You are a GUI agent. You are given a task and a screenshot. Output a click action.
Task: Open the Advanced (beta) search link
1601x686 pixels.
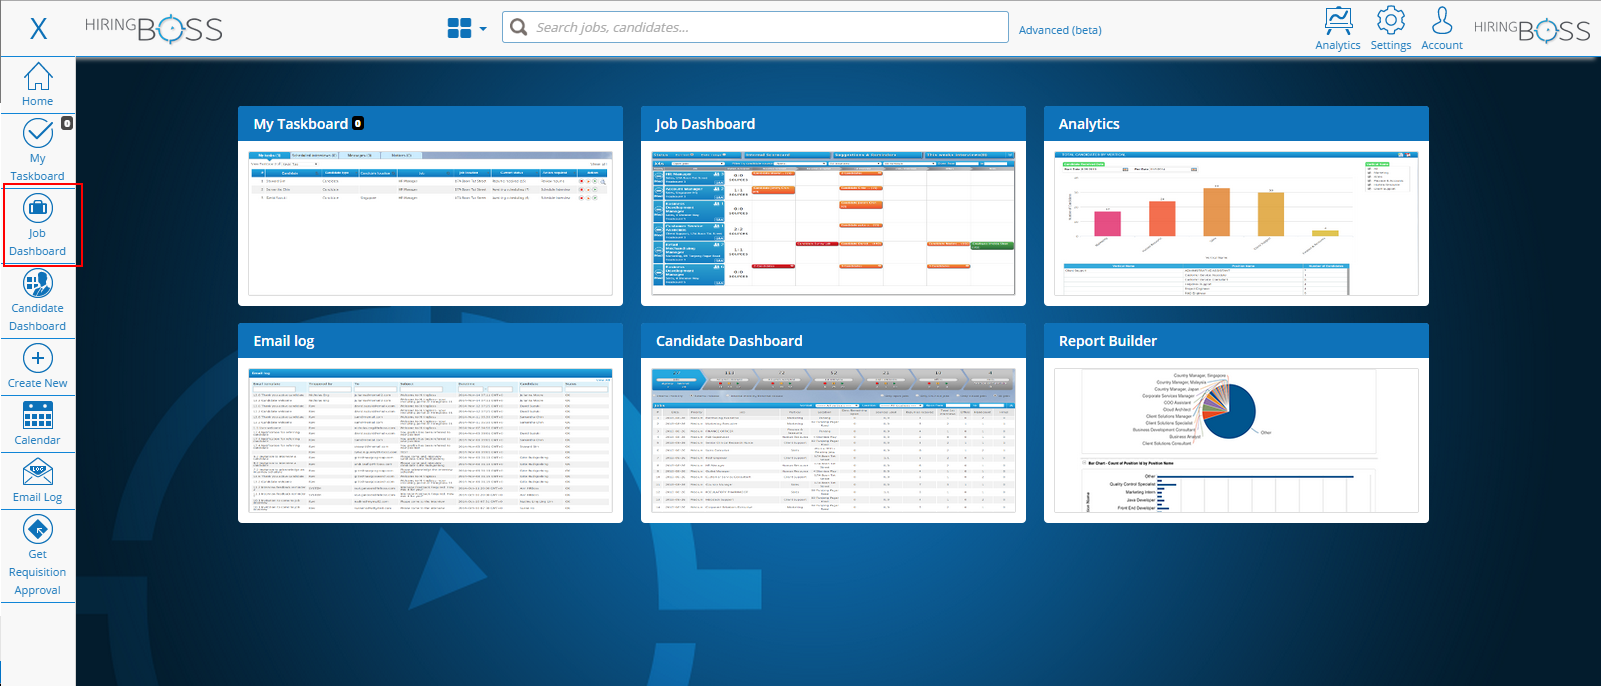coord(1060,30)
